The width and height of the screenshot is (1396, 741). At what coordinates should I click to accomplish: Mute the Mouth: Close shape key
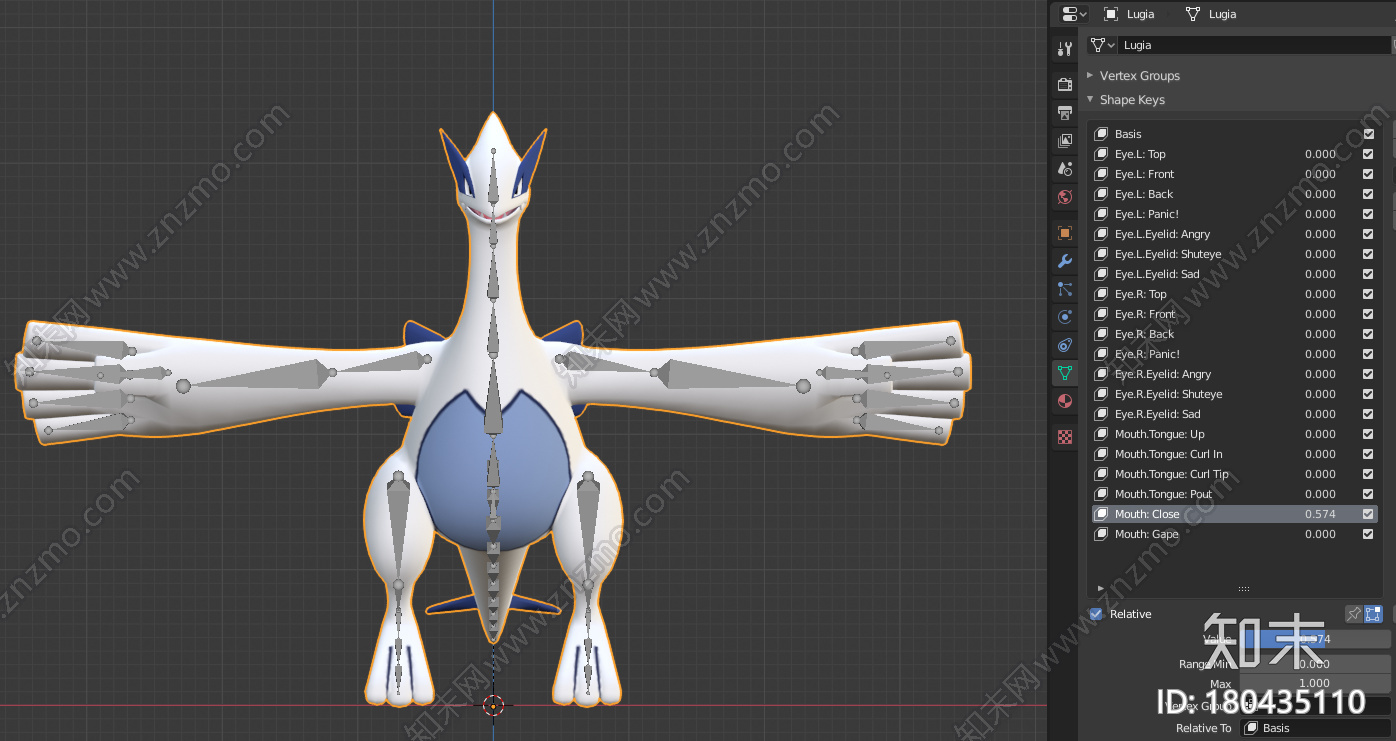pos(1368,514)
